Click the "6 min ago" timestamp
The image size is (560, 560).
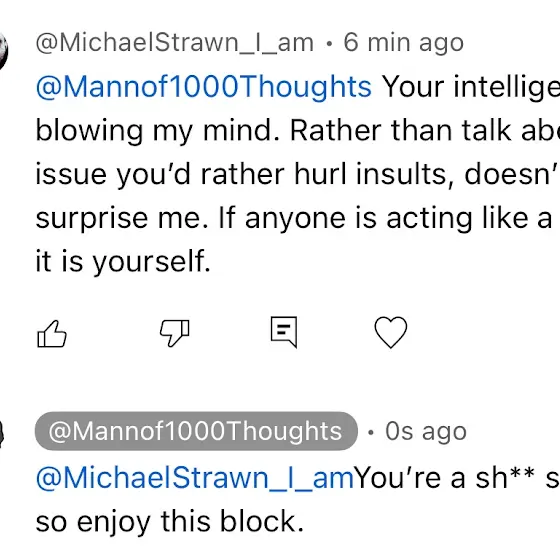[404, 43]
